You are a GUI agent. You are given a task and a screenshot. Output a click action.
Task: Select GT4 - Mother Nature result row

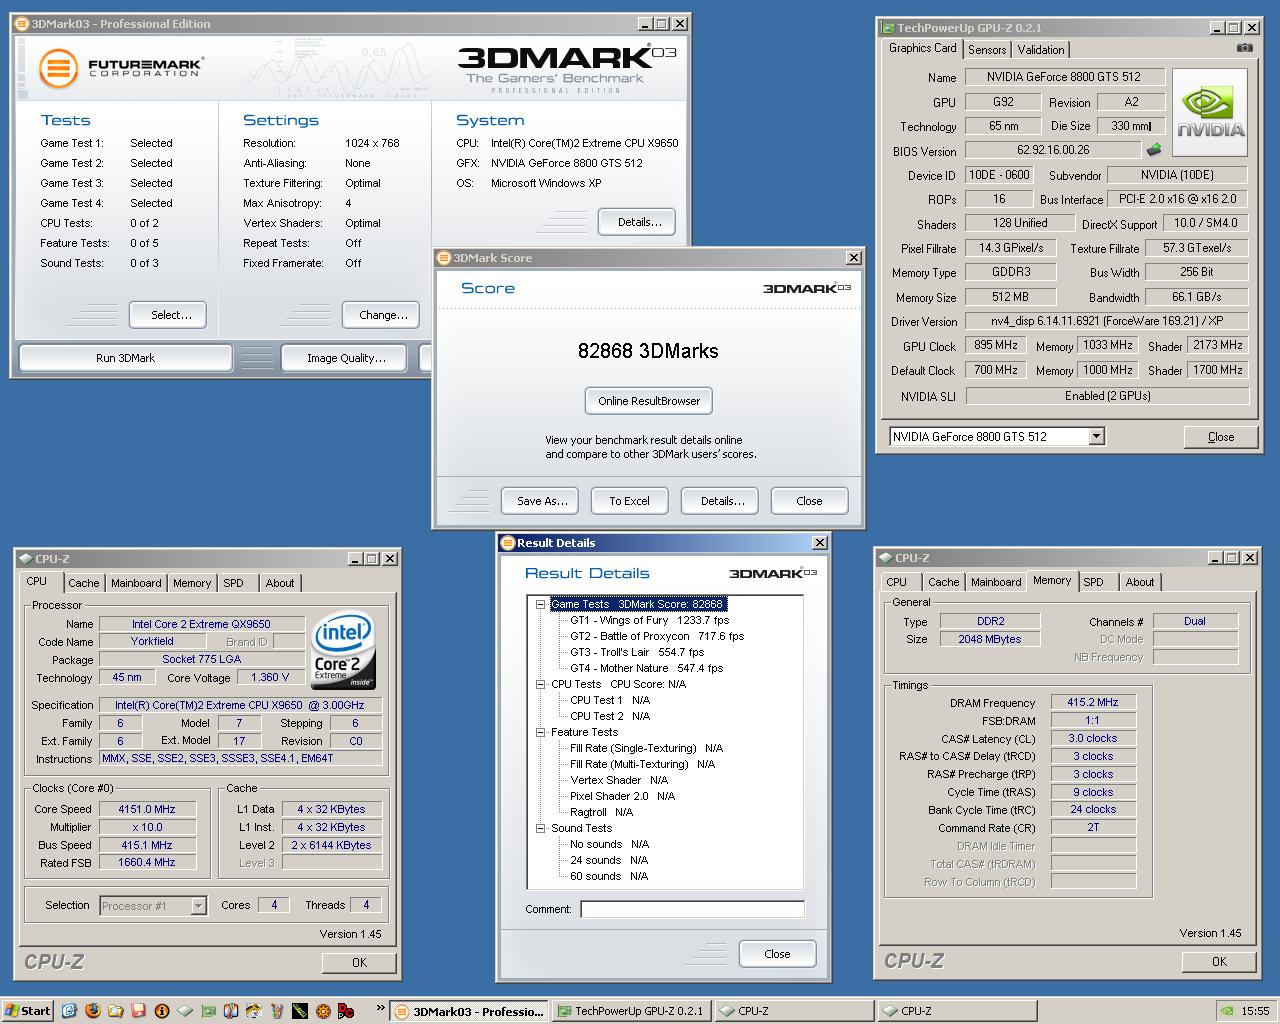(647, 668)
